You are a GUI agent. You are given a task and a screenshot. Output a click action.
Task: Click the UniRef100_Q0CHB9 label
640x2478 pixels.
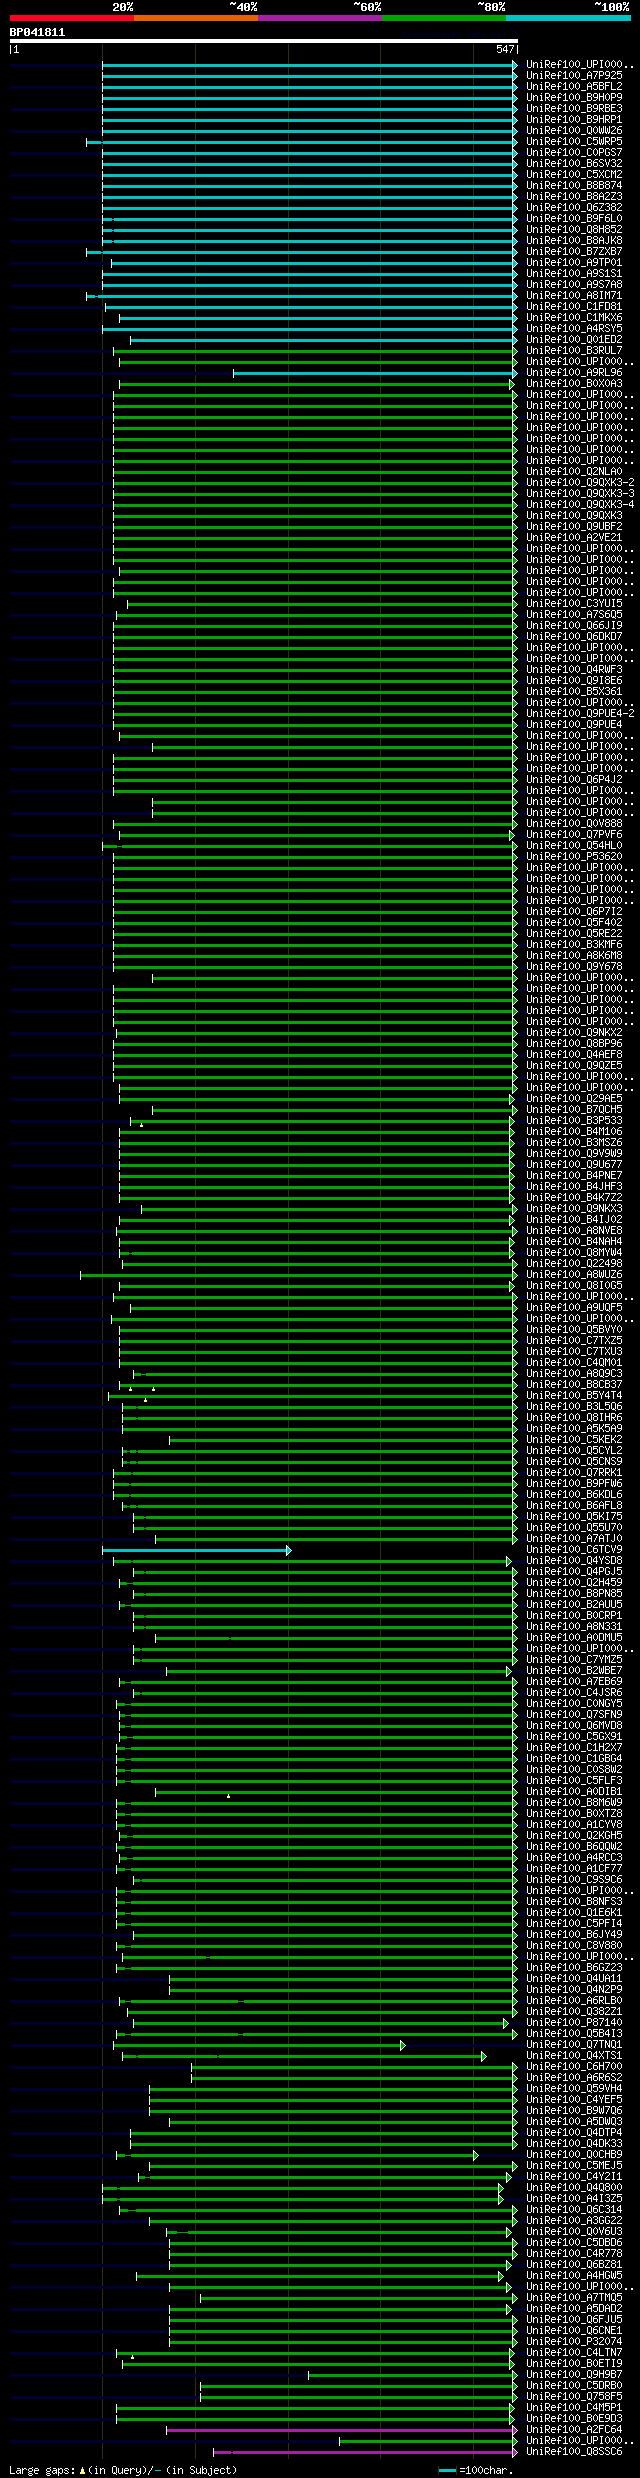(x=574, y=2154)
